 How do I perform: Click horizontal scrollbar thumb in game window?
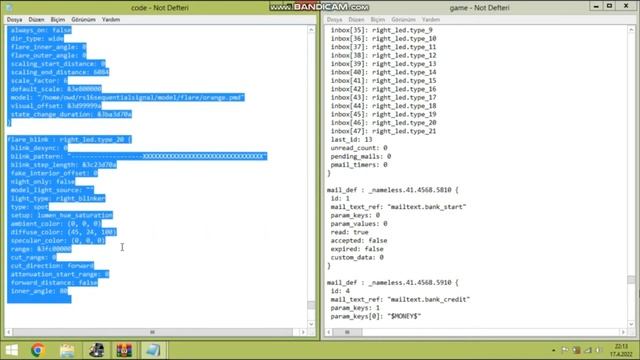pyautogui.click(x=347, y=332)
